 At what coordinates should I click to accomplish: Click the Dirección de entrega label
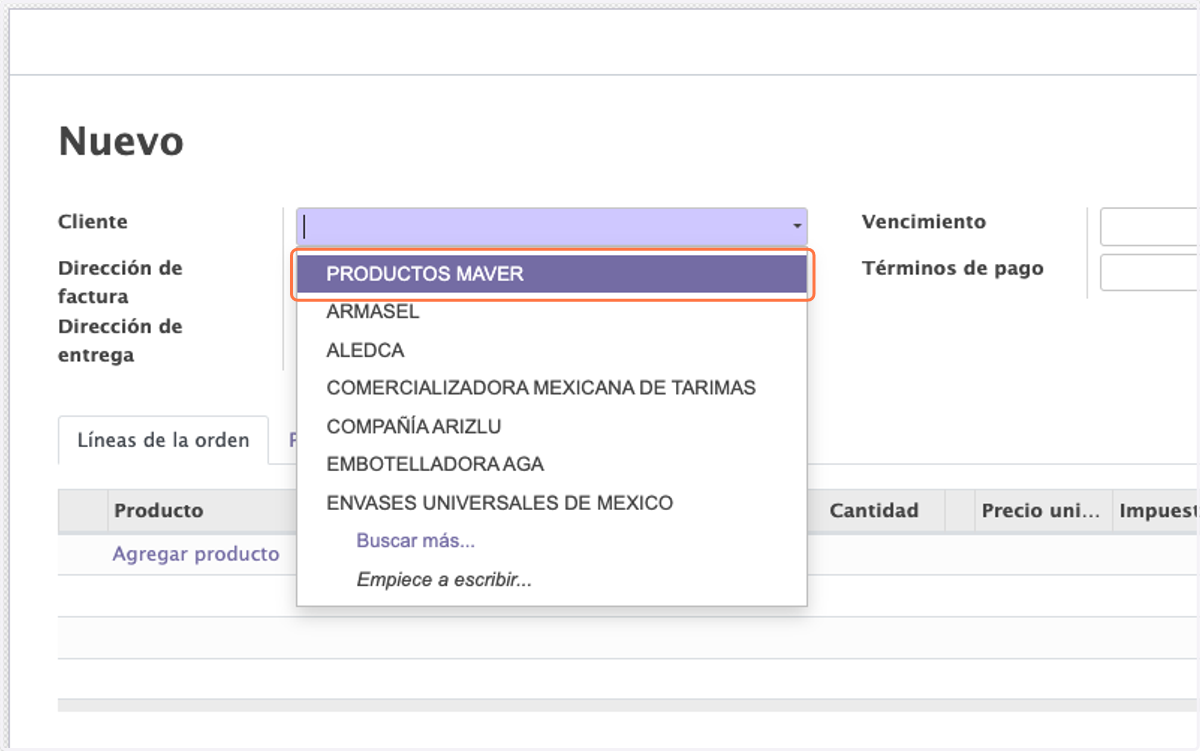click(x=120, y=340)
